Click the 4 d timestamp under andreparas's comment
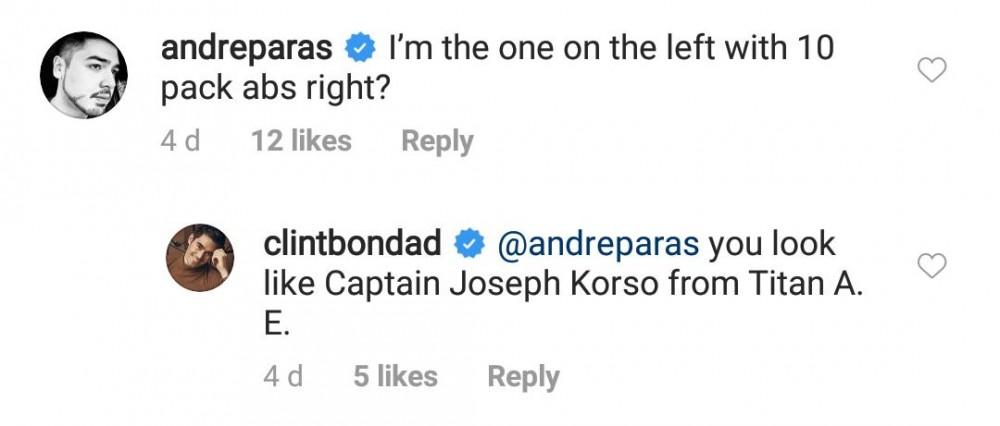The image size is (1000, 426). point(180,142)
